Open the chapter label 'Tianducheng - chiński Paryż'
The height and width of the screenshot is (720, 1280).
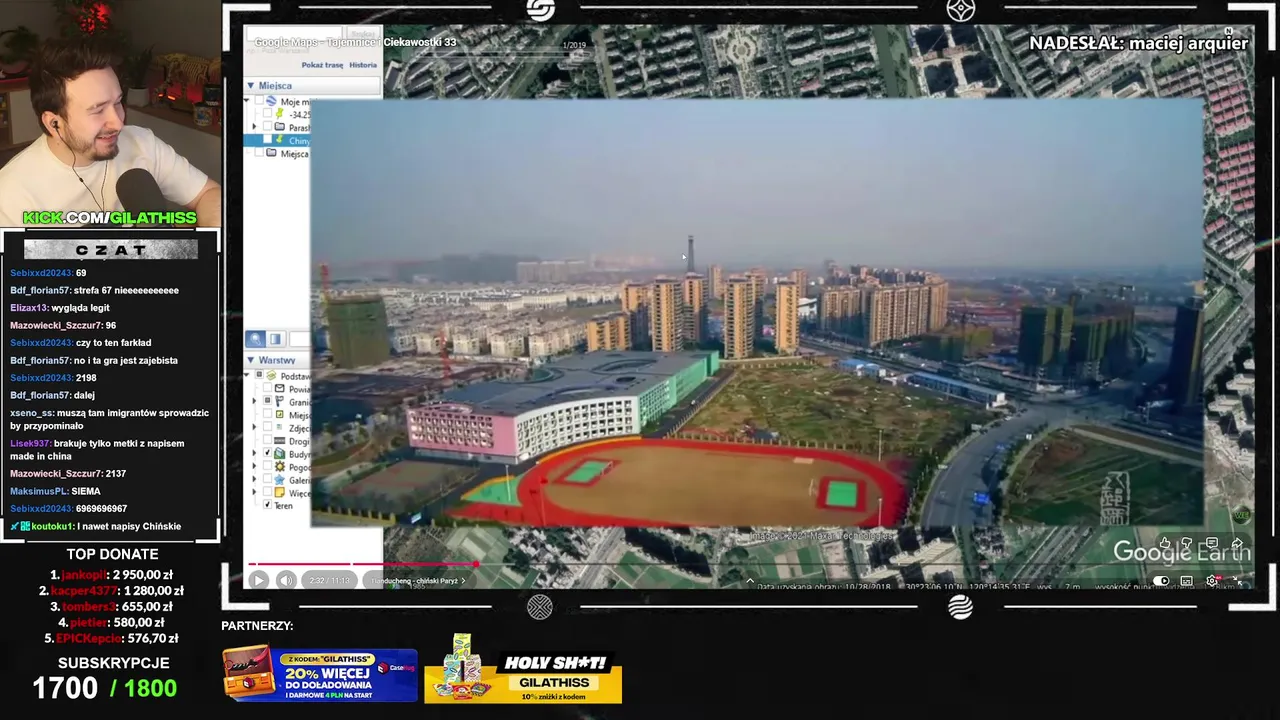point(418,580)
